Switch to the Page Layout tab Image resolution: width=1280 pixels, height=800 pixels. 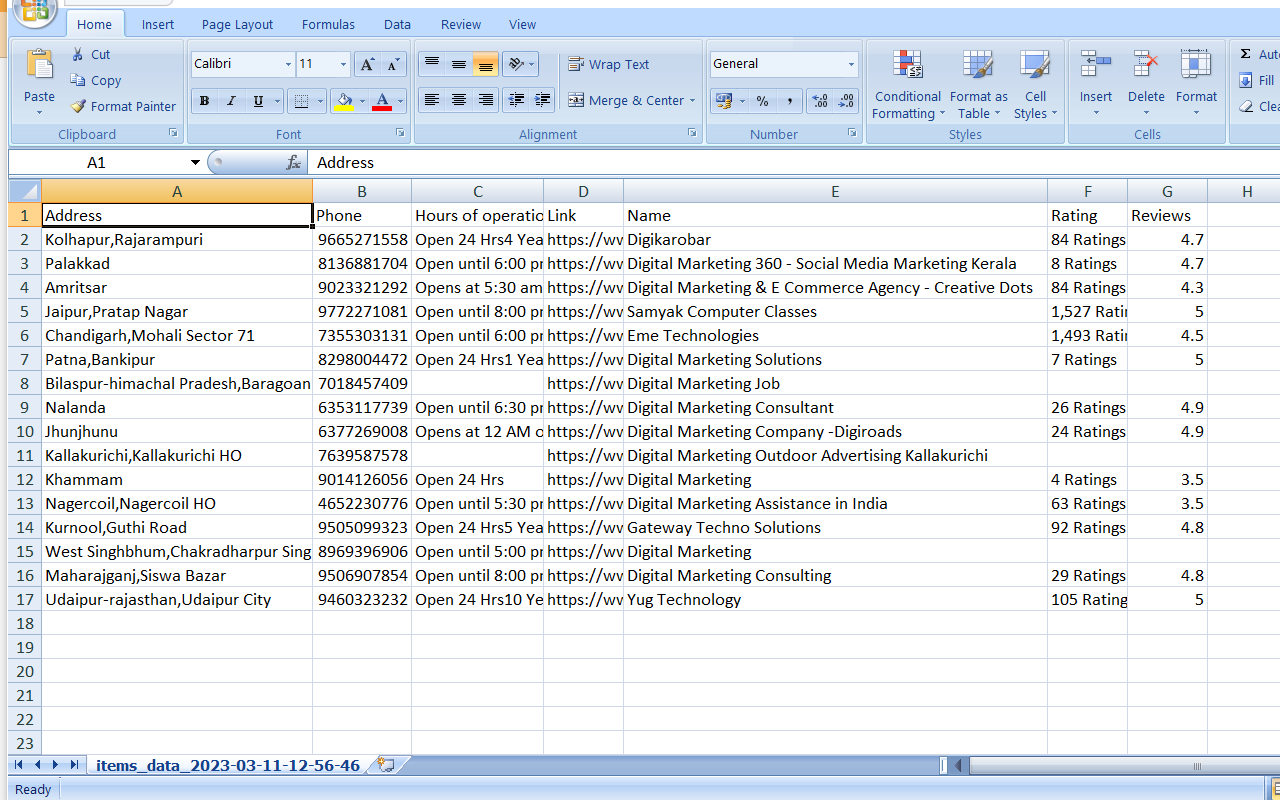[237, 24]
